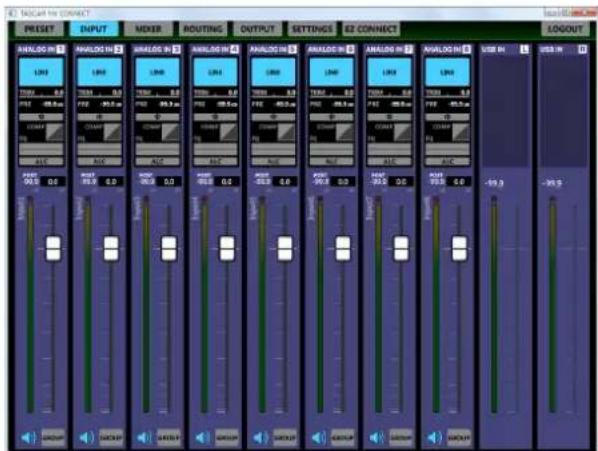Go to the ROUTING tab
Image resolution: width=598 pixels, height=451 pixels.
point(203,29)
